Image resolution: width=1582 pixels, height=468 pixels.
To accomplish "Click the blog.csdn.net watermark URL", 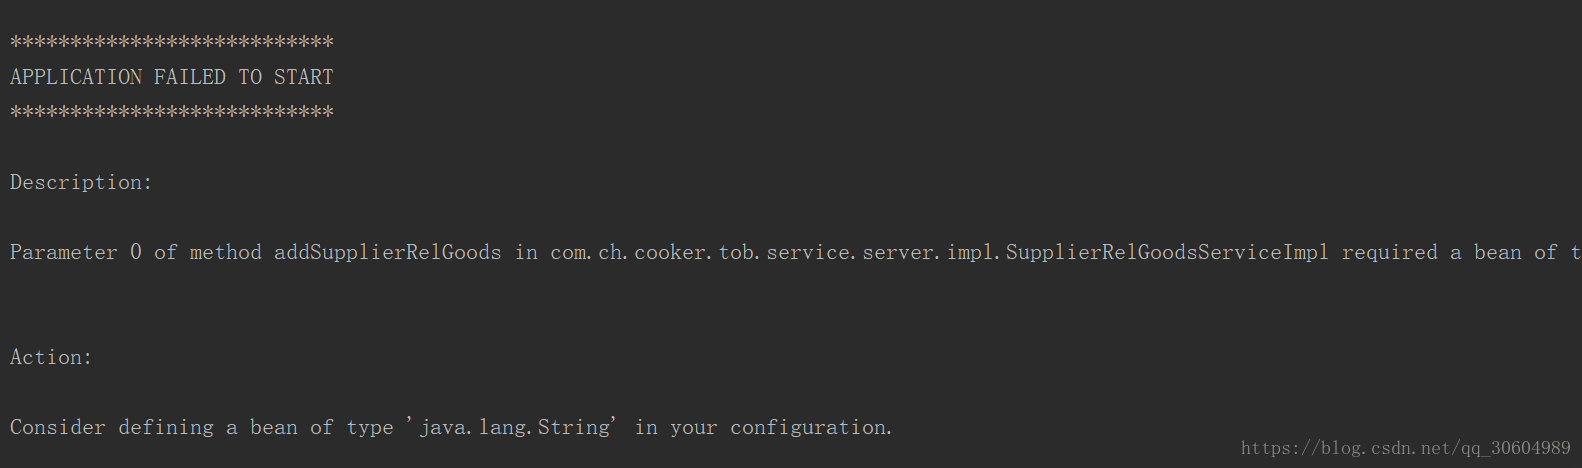I will coord(1406,448).
